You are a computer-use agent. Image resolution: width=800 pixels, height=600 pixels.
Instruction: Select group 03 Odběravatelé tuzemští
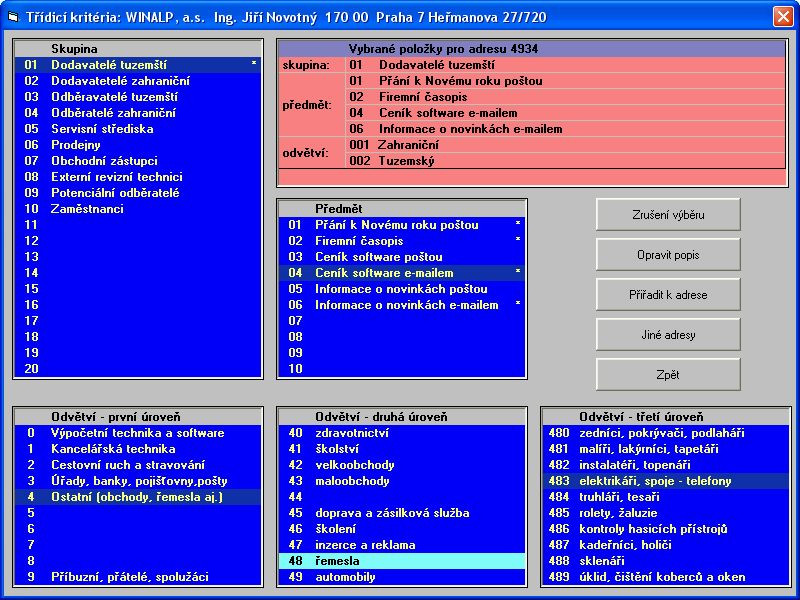[x=138, y=97]
